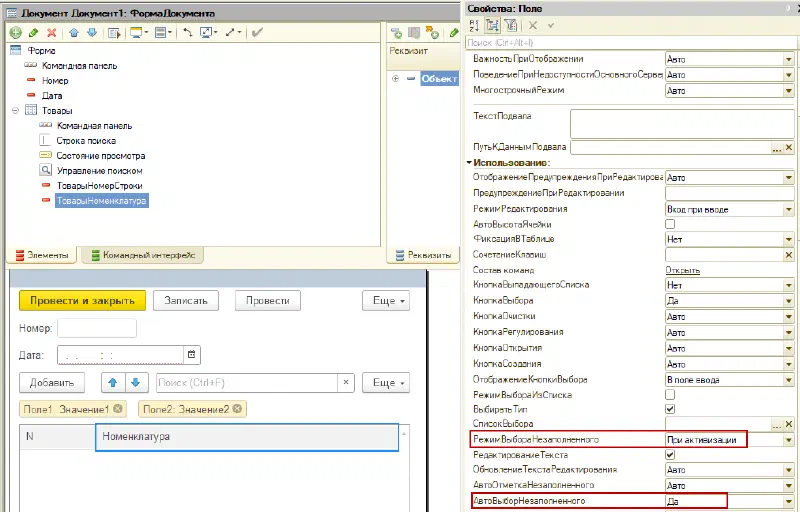
Task: Toggle РежимВыбораИзСписка checkbox
Action: (x=670, y=394)
